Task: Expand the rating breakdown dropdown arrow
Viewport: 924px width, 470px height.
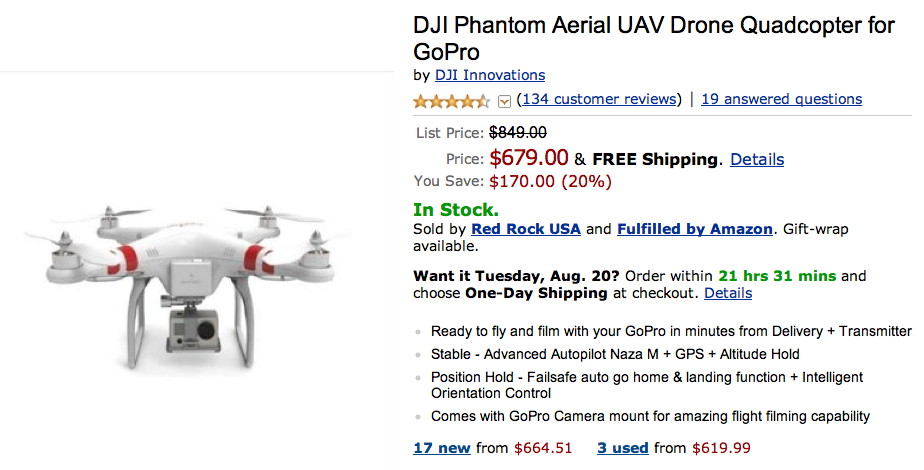Action: 504,100
